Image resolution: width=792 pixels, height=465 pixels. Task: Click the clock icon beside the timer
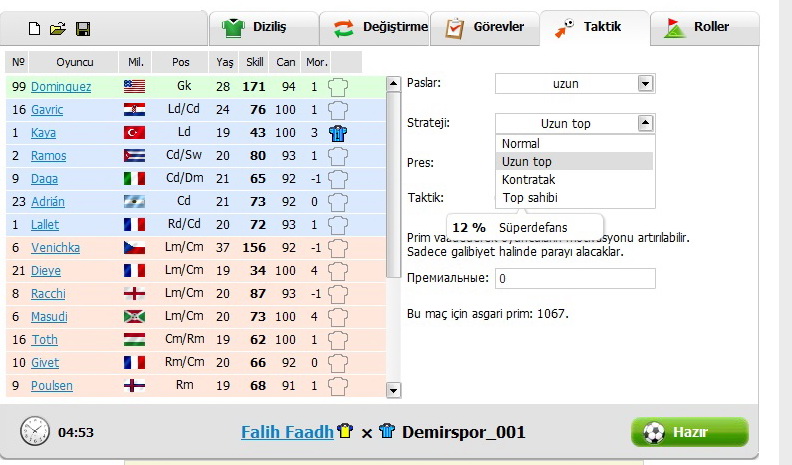[35, 432]
